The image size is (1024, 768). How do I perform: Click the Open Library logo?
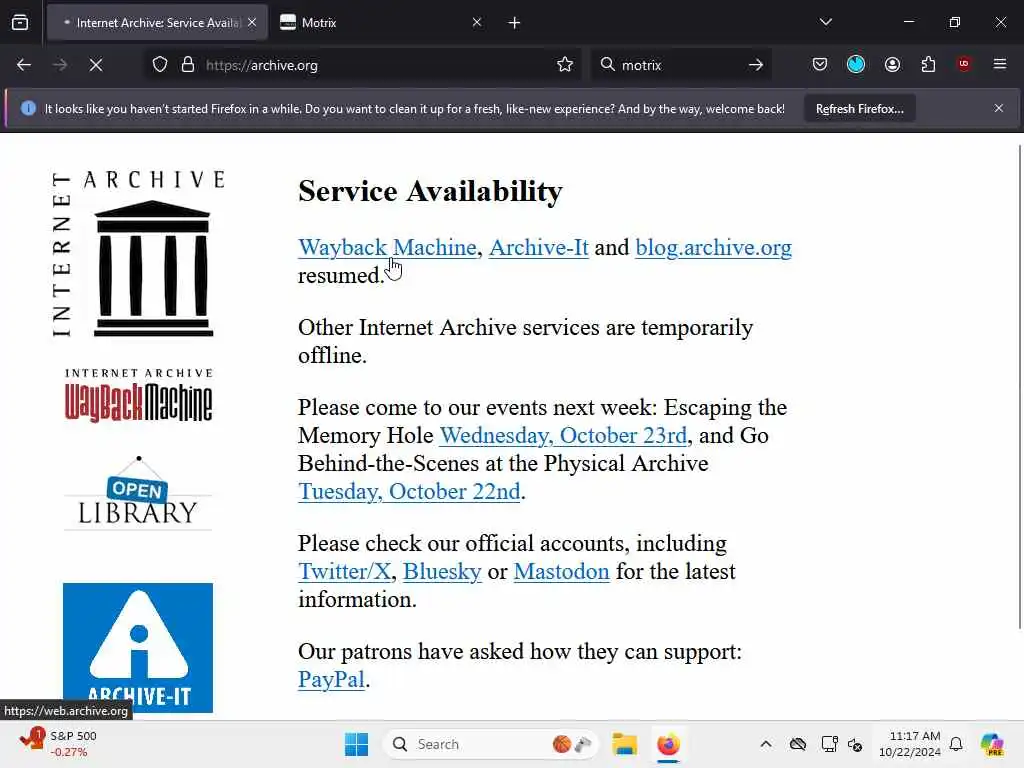[138, 493]
